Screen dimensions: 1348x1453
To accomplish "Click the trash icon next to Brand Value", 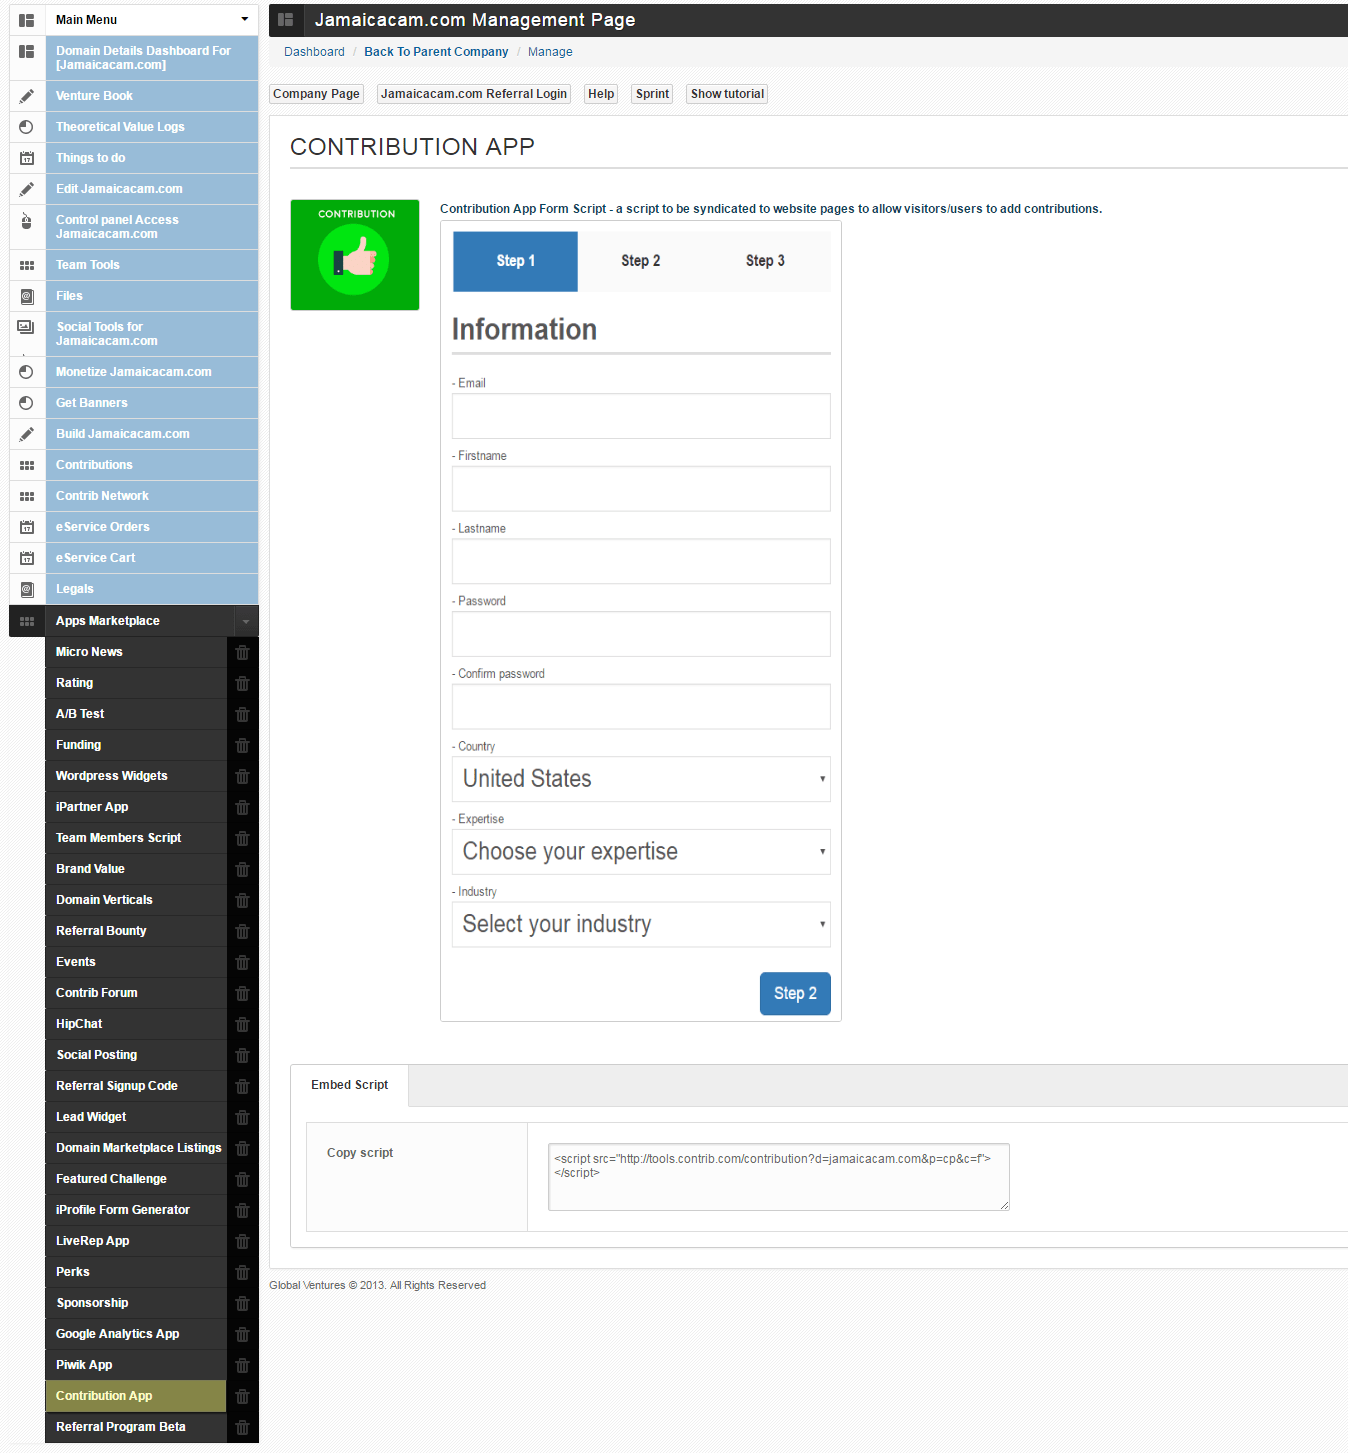I will click(242, 869).
